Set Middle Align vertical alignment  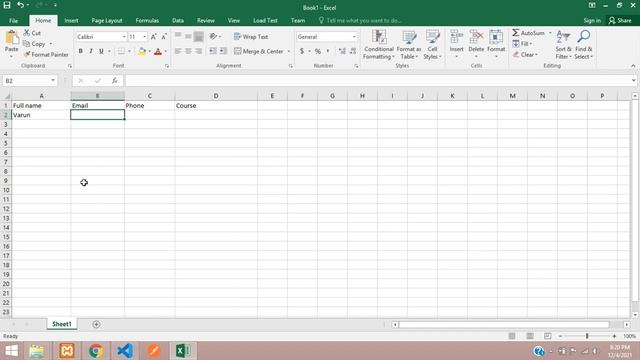coord(188,37)
